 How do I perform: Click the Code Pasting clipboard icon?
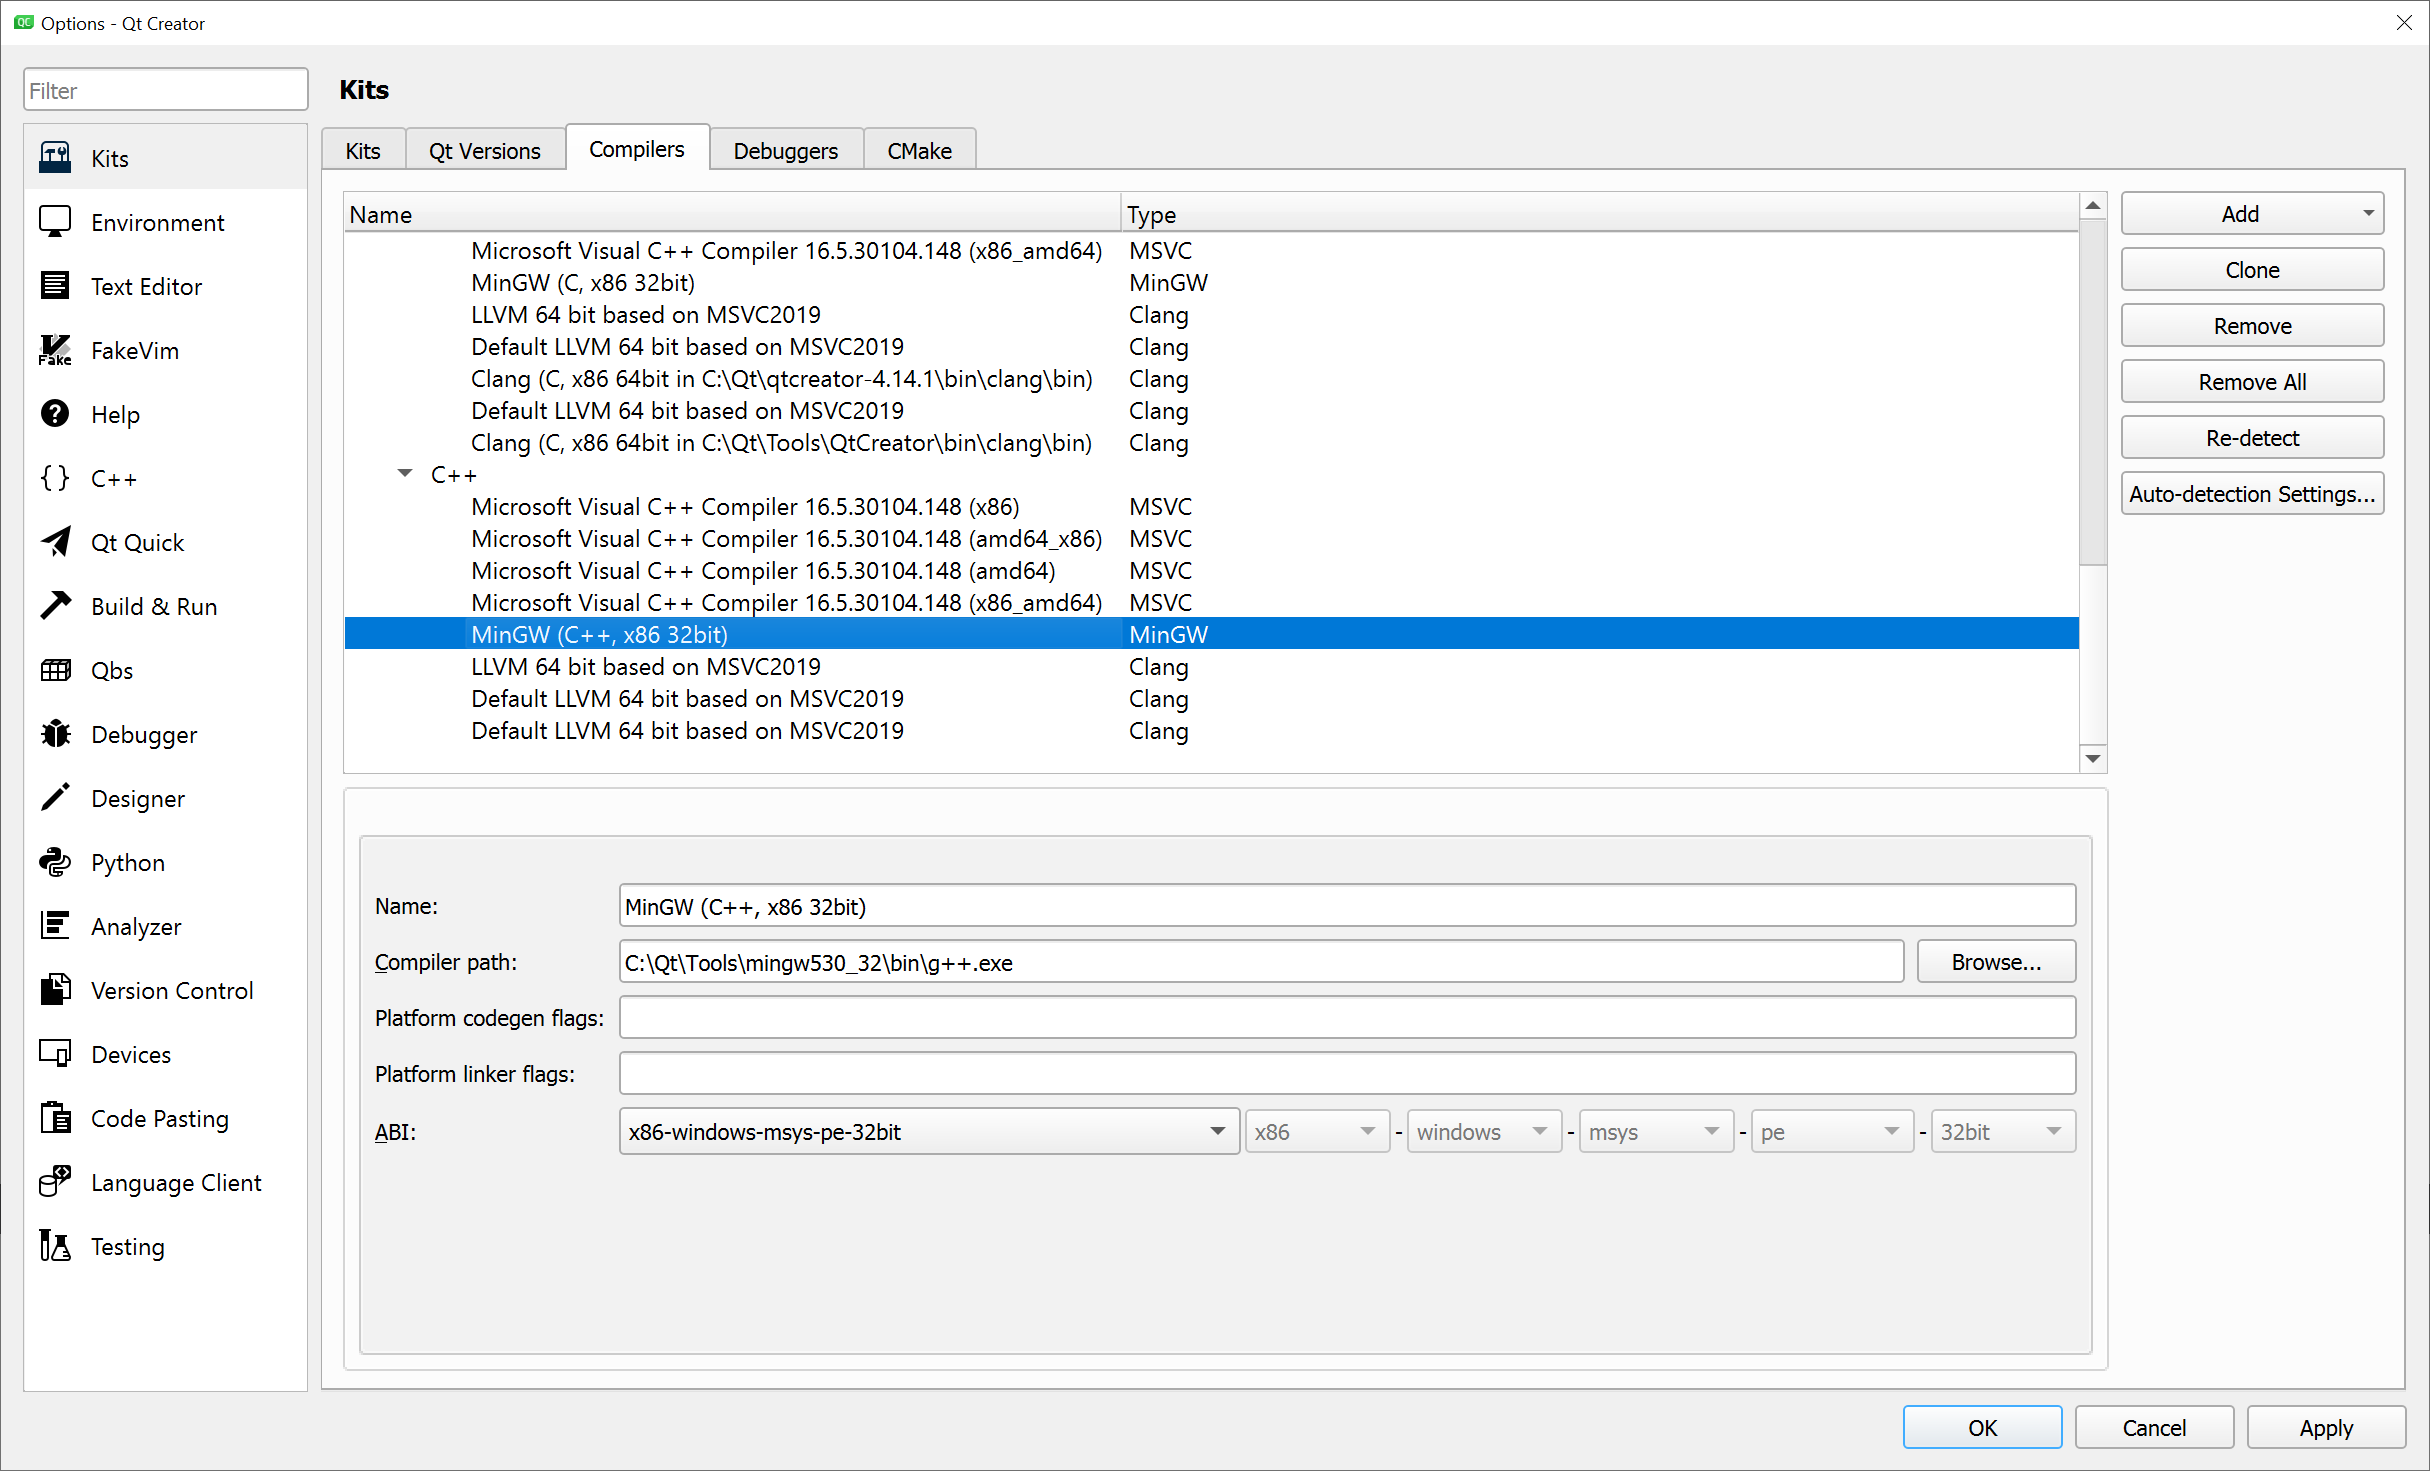click(55, 1119)
